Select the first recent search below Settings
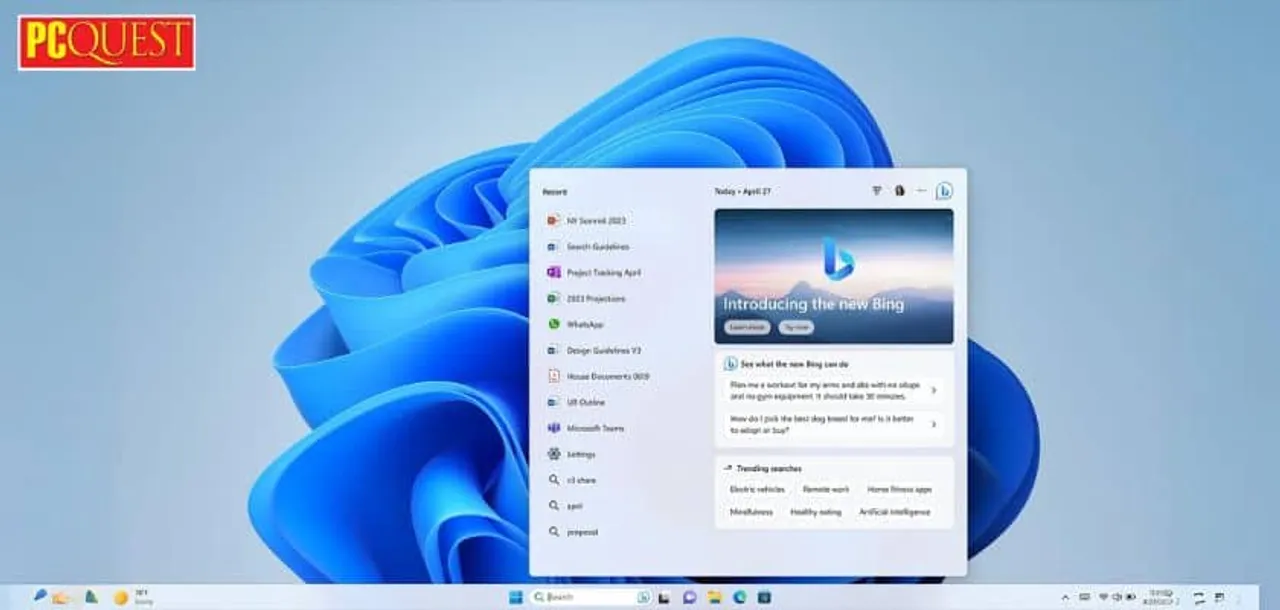The width and height of the screenshot is (1280, 610). coord(571,480)
